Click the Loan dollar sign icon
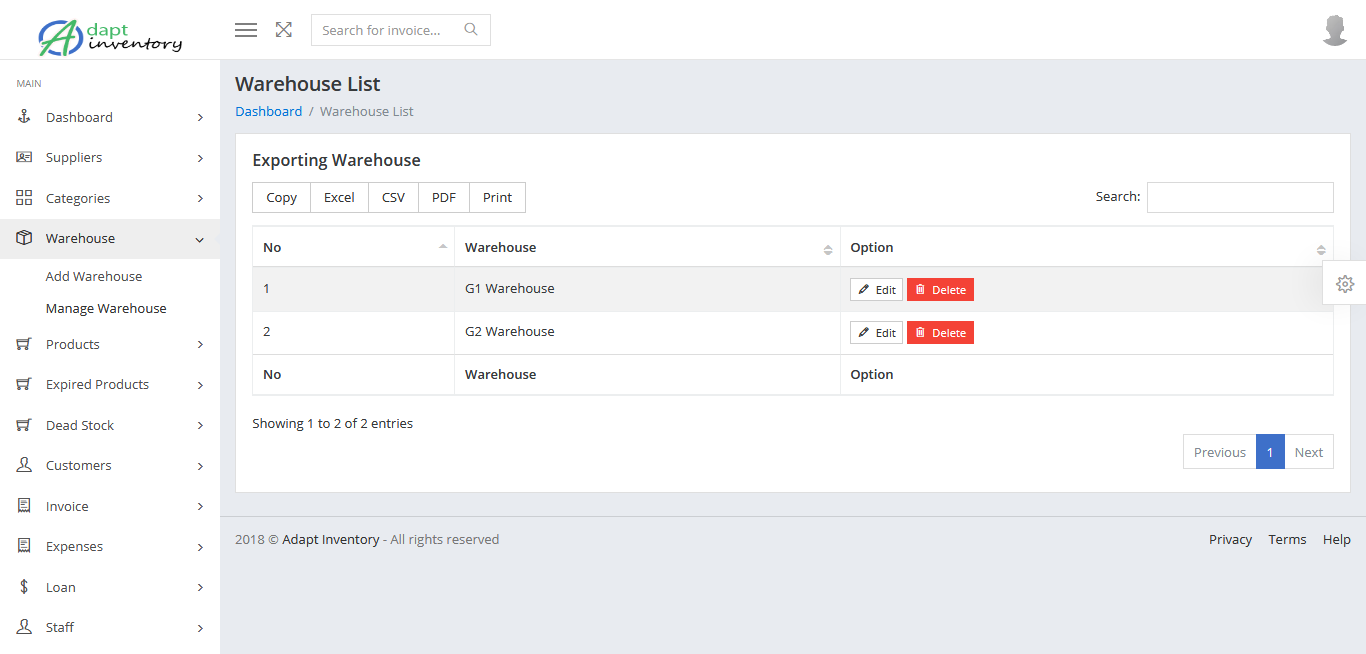Screen dimensions: 1366x654 click(25, 587)
